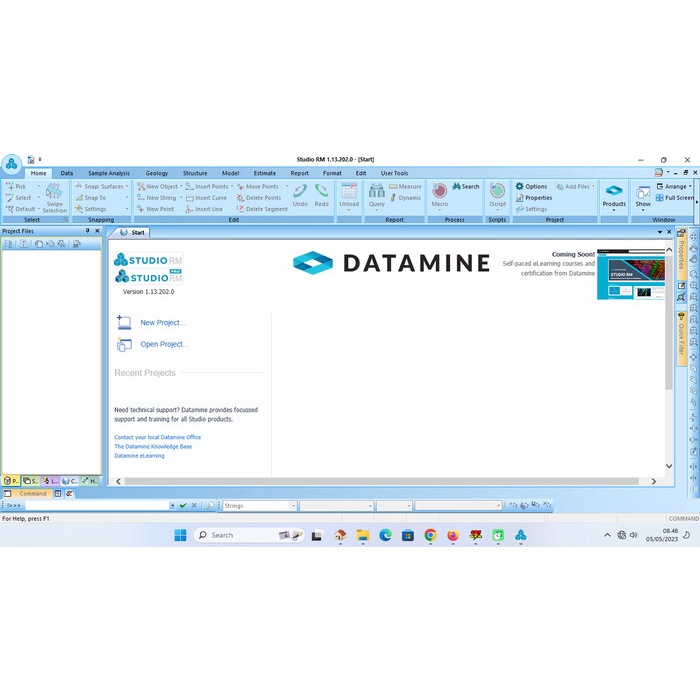Click the Redo button
Image resolution: width=700 pixels, height=700 pixels.
(x=321, y=195)
